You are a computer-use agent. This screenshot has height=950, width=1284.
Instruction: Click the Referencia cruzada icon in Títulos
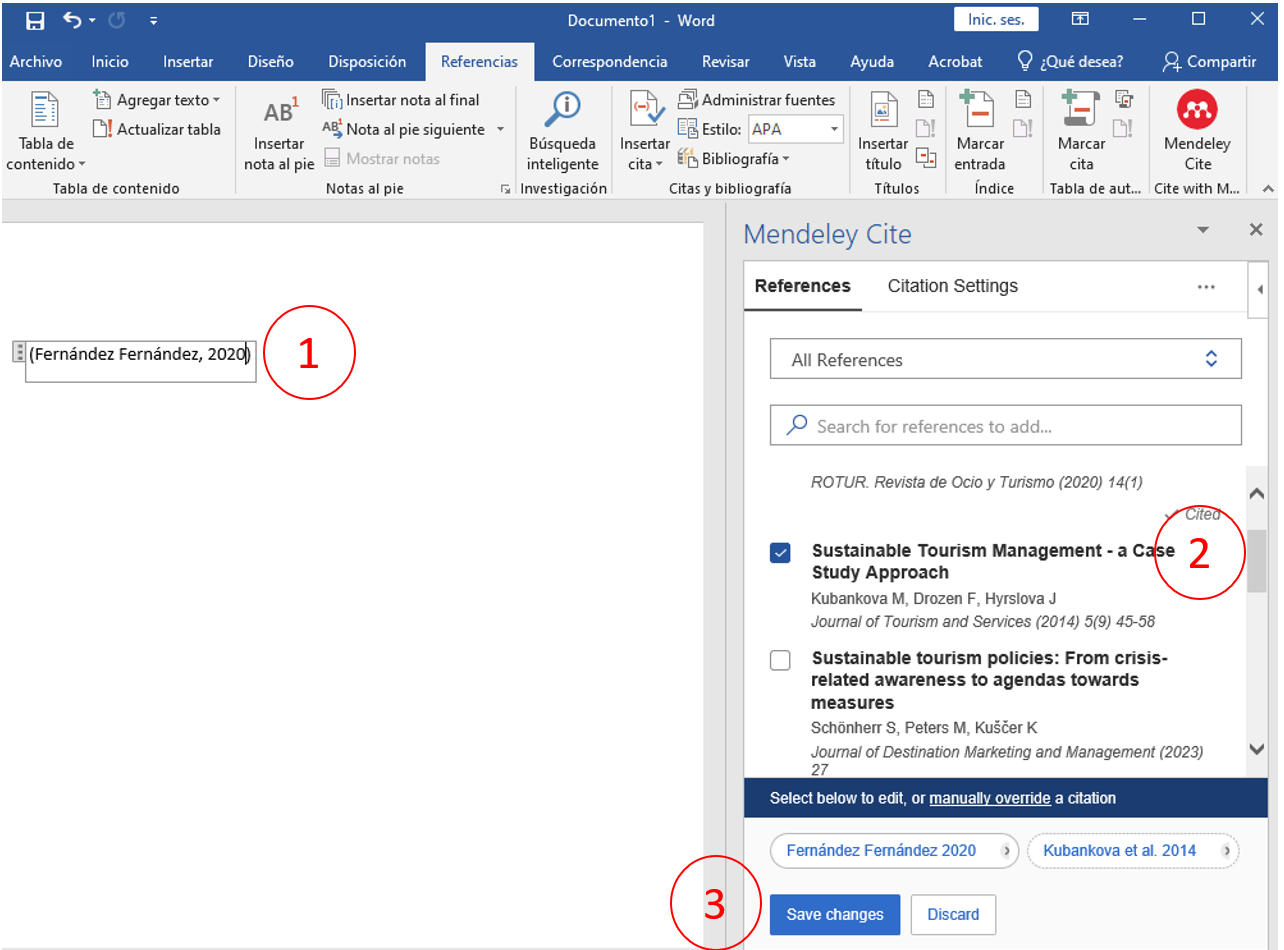(x=926, y=157)
